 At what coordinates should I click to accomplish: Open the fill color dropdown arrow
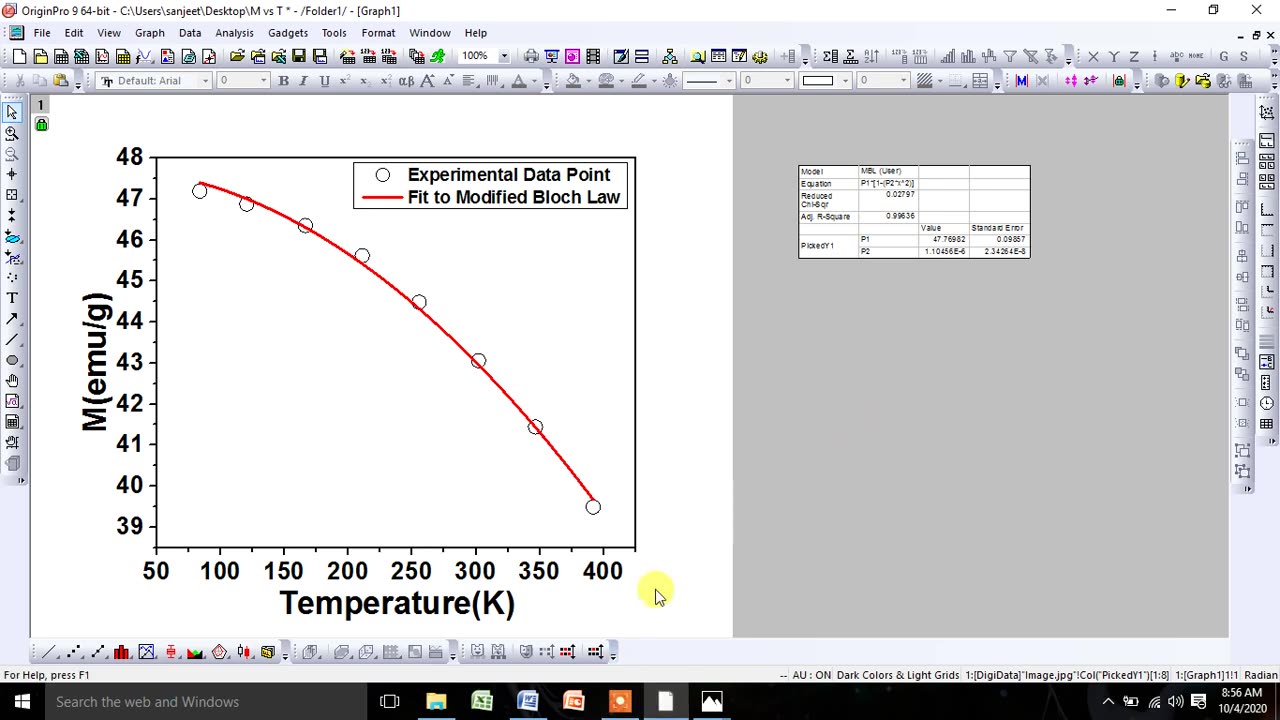point(587,81)
